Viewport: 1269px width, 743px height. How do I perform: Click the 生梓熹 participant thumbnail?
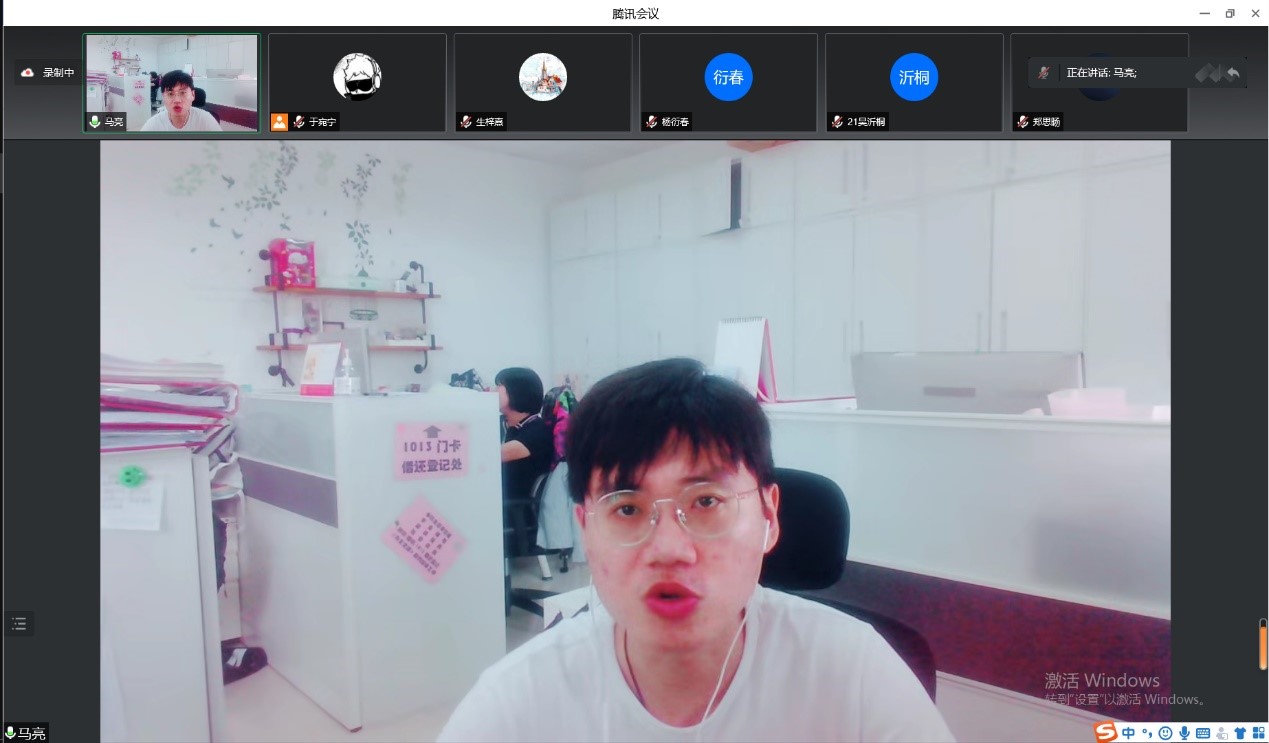(x=542, y=80)
